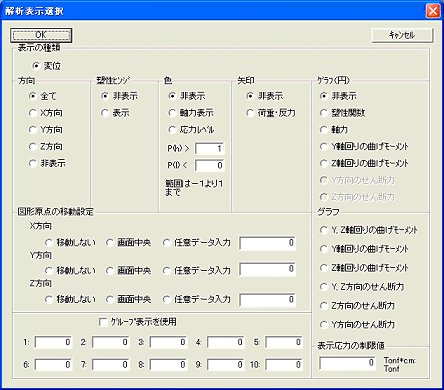Image resolution: width=444 pixels, height=390 pixels.
Task: Choose Z方向 radio in the 方向 group
Action: pyautogui.click(x=46, y=146)
